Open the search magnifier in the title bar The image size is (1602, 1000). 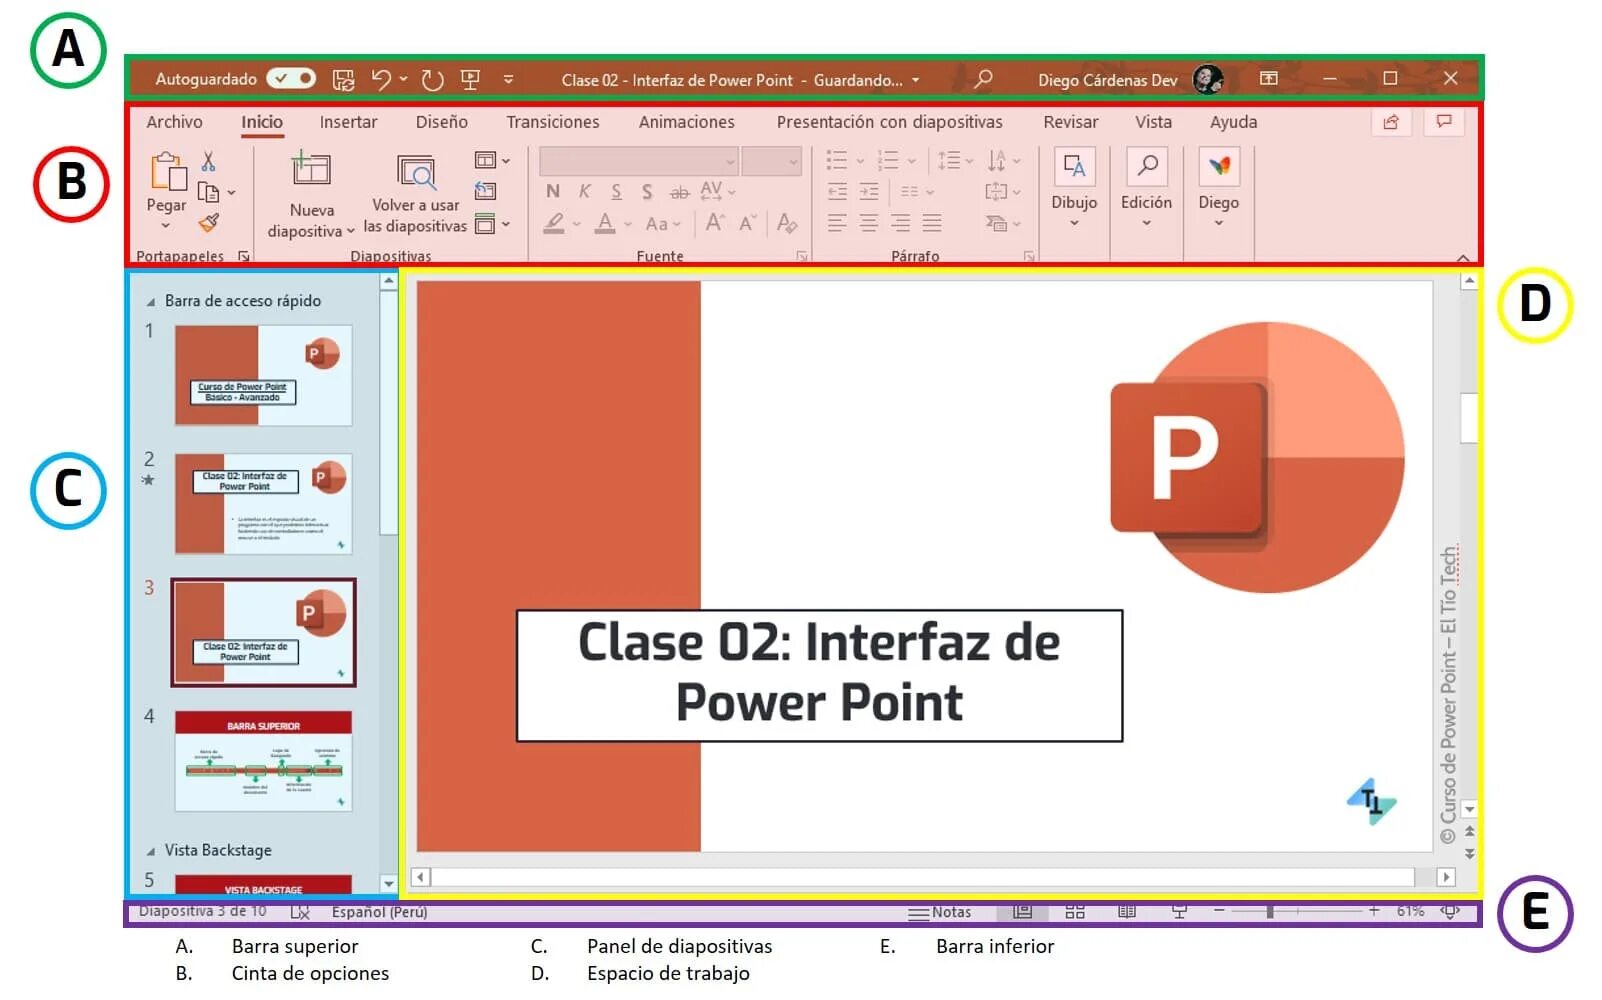coord(983,78)
